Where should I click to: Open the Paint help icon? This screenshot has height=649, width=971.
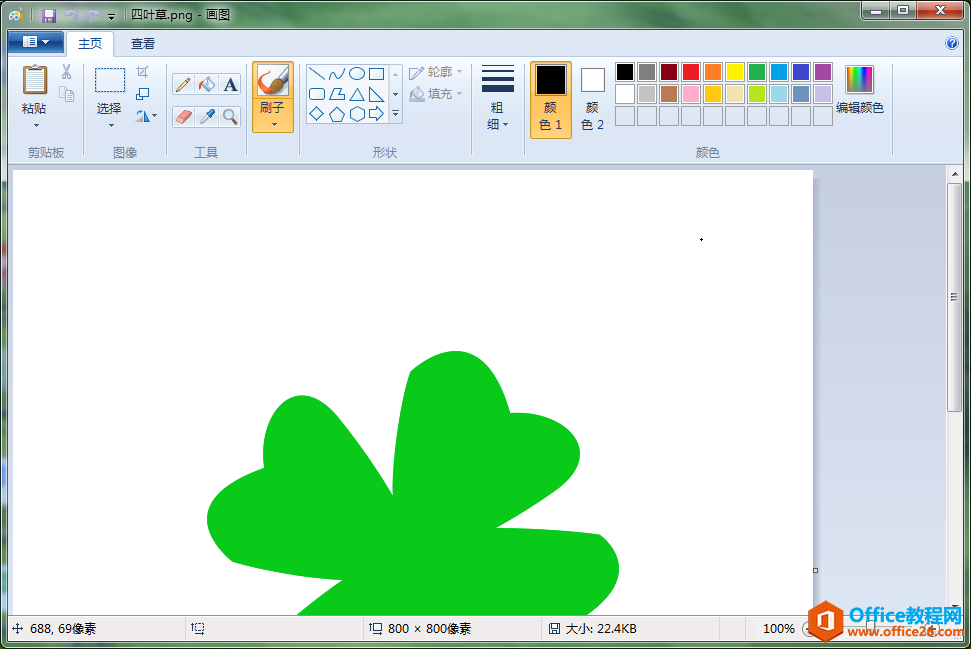tap(952, 43)
